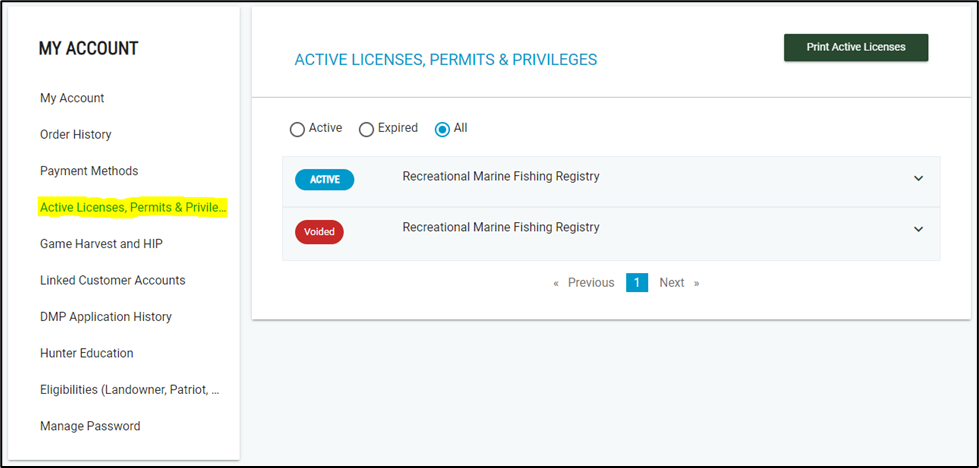Screen dimensions: 979x468
Task: Select page 1 in pagination
Action: point(637,283)
